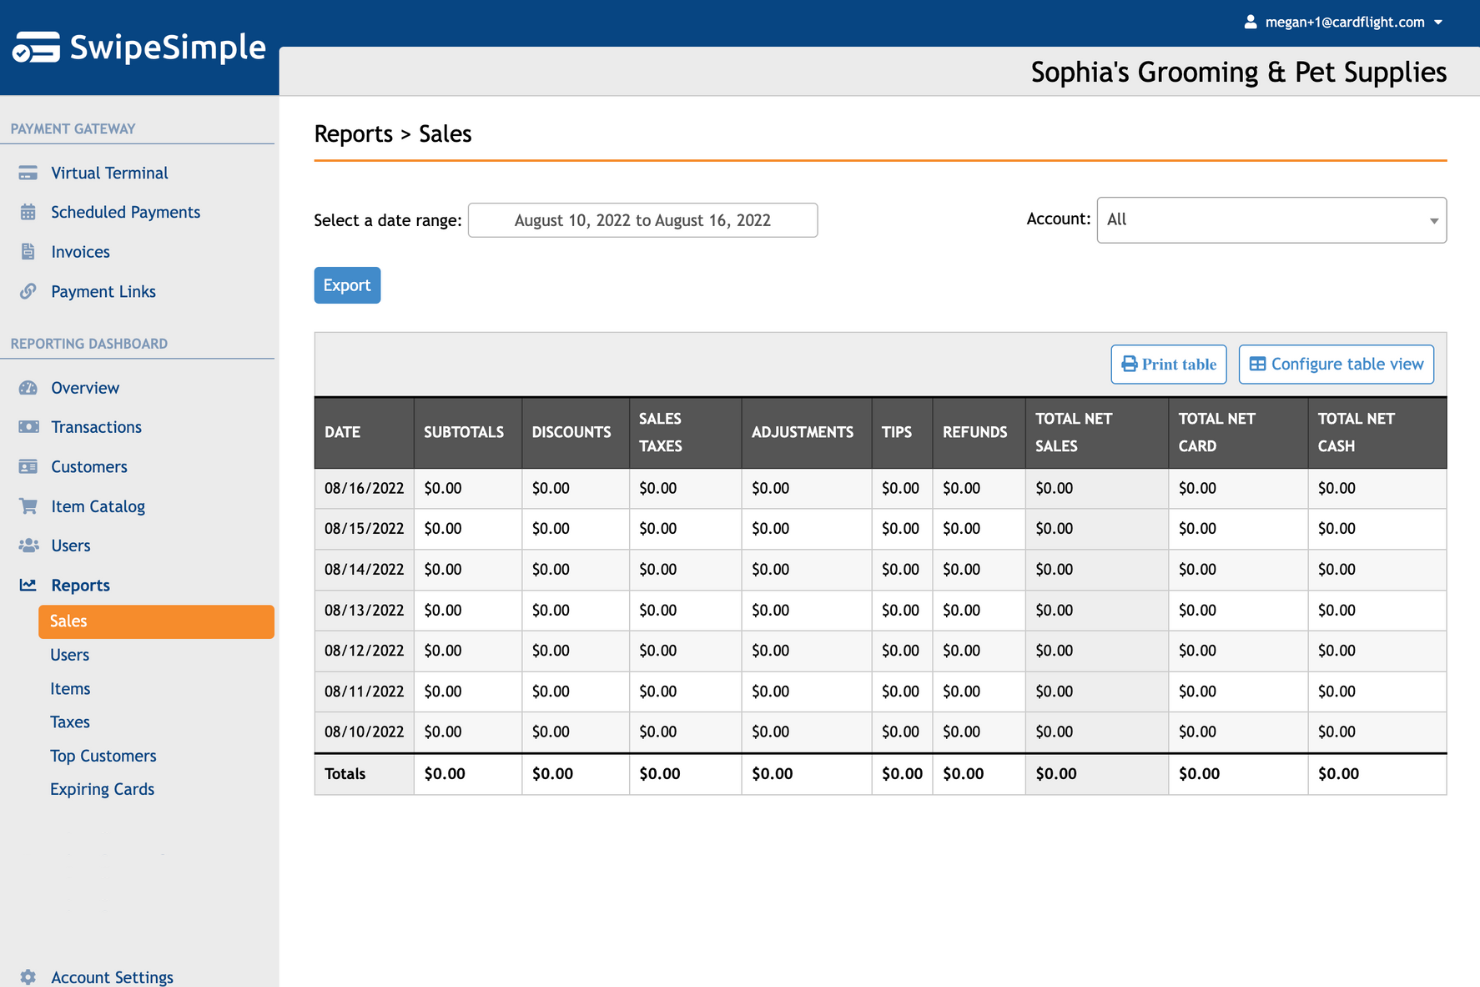Open the Account Settings gear icon
The width and height of the screenshot is (1480, 987).
pos(27,977)
